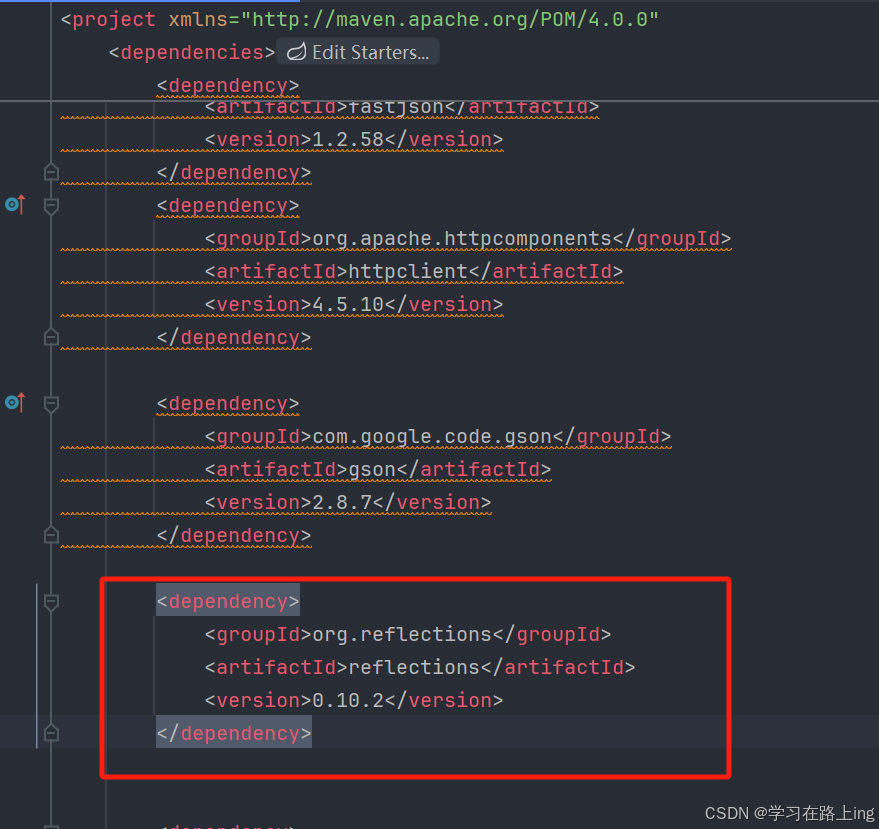The image size is (879, 829).
Task: Click the selected closing dependency tag
Action: [x=233, y=732]
